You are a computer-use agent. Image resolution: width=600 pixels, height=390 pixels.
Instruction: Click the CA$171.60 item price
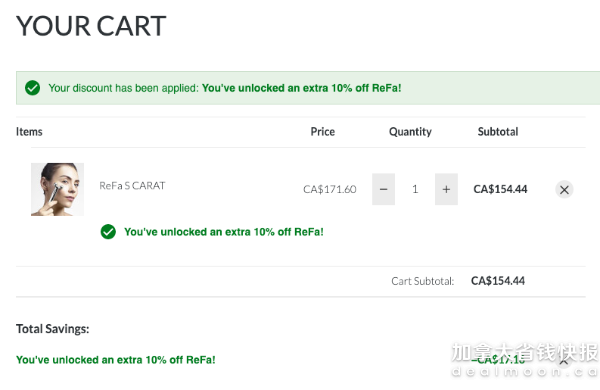[x=329, y=189]
